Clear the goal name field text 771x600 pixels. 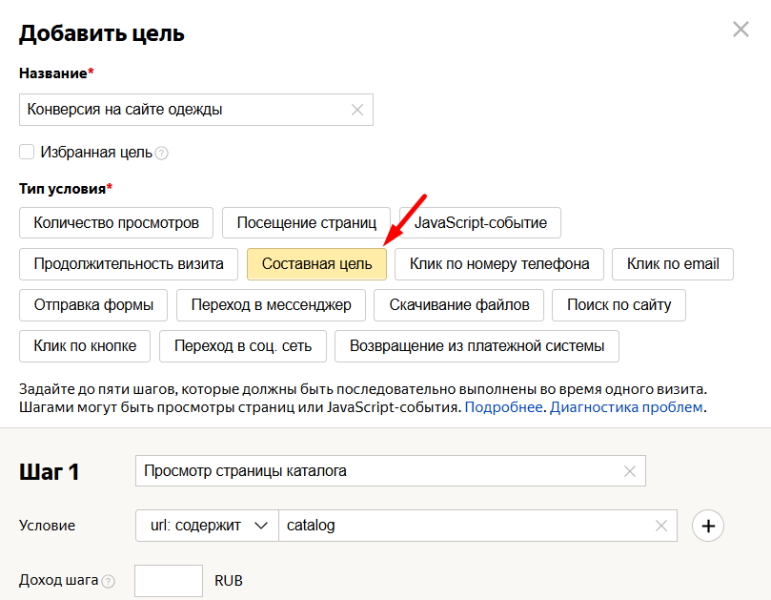[357, 110]
